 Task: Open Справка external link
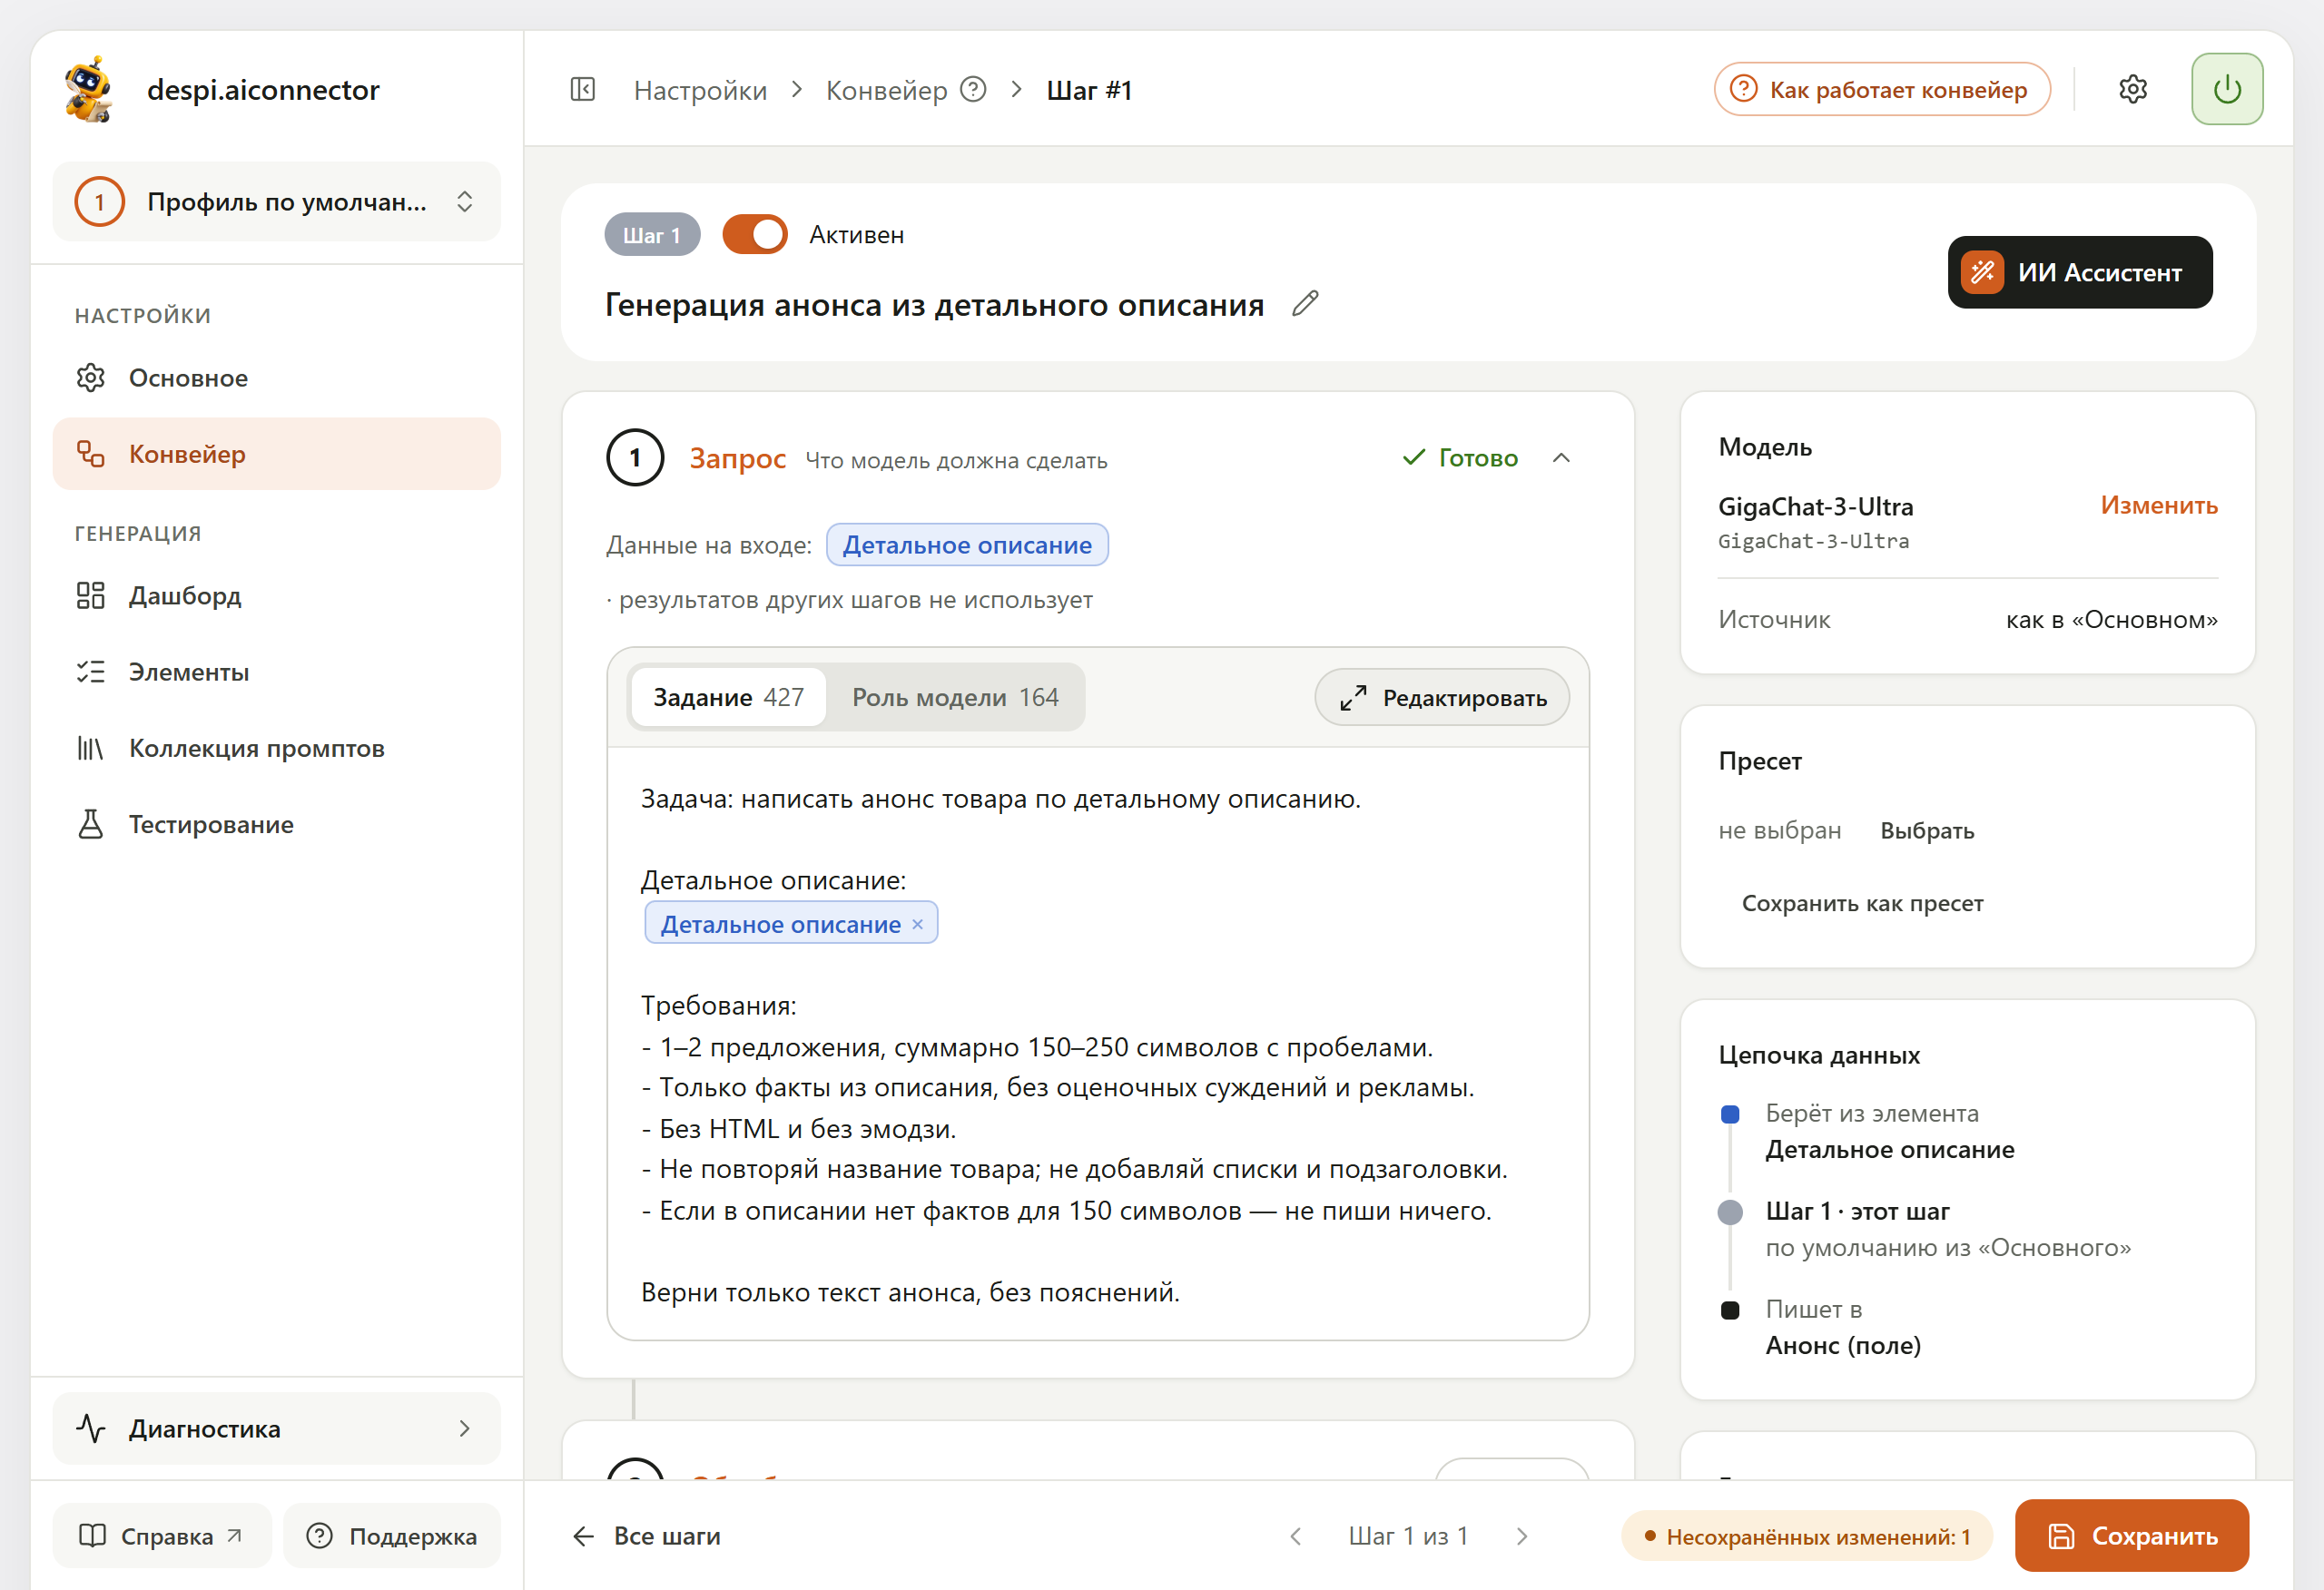point(162,1536)
